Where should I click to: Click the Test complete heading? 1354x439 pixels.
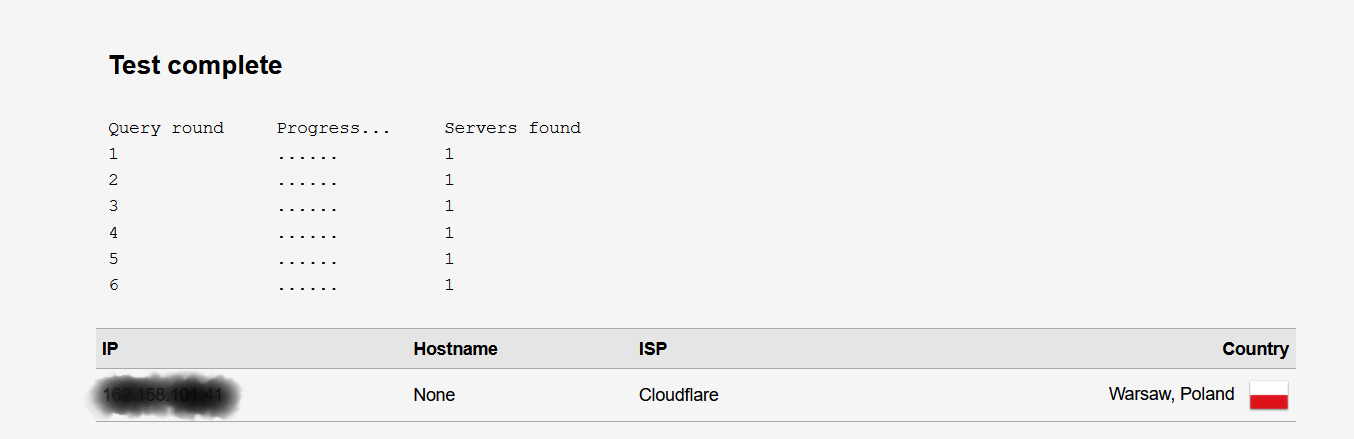[x=195, y=66]
